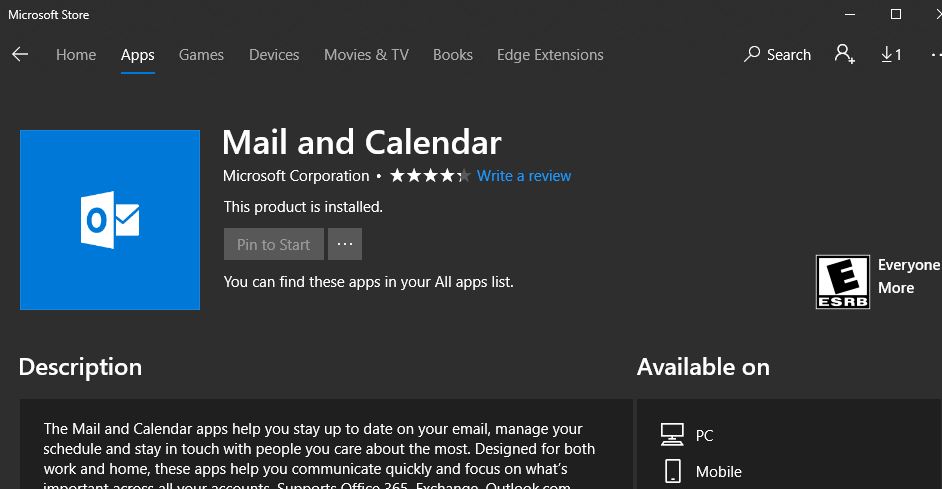Click the back arrow icon
942x489 pixels.
click(x=20, y=55)
